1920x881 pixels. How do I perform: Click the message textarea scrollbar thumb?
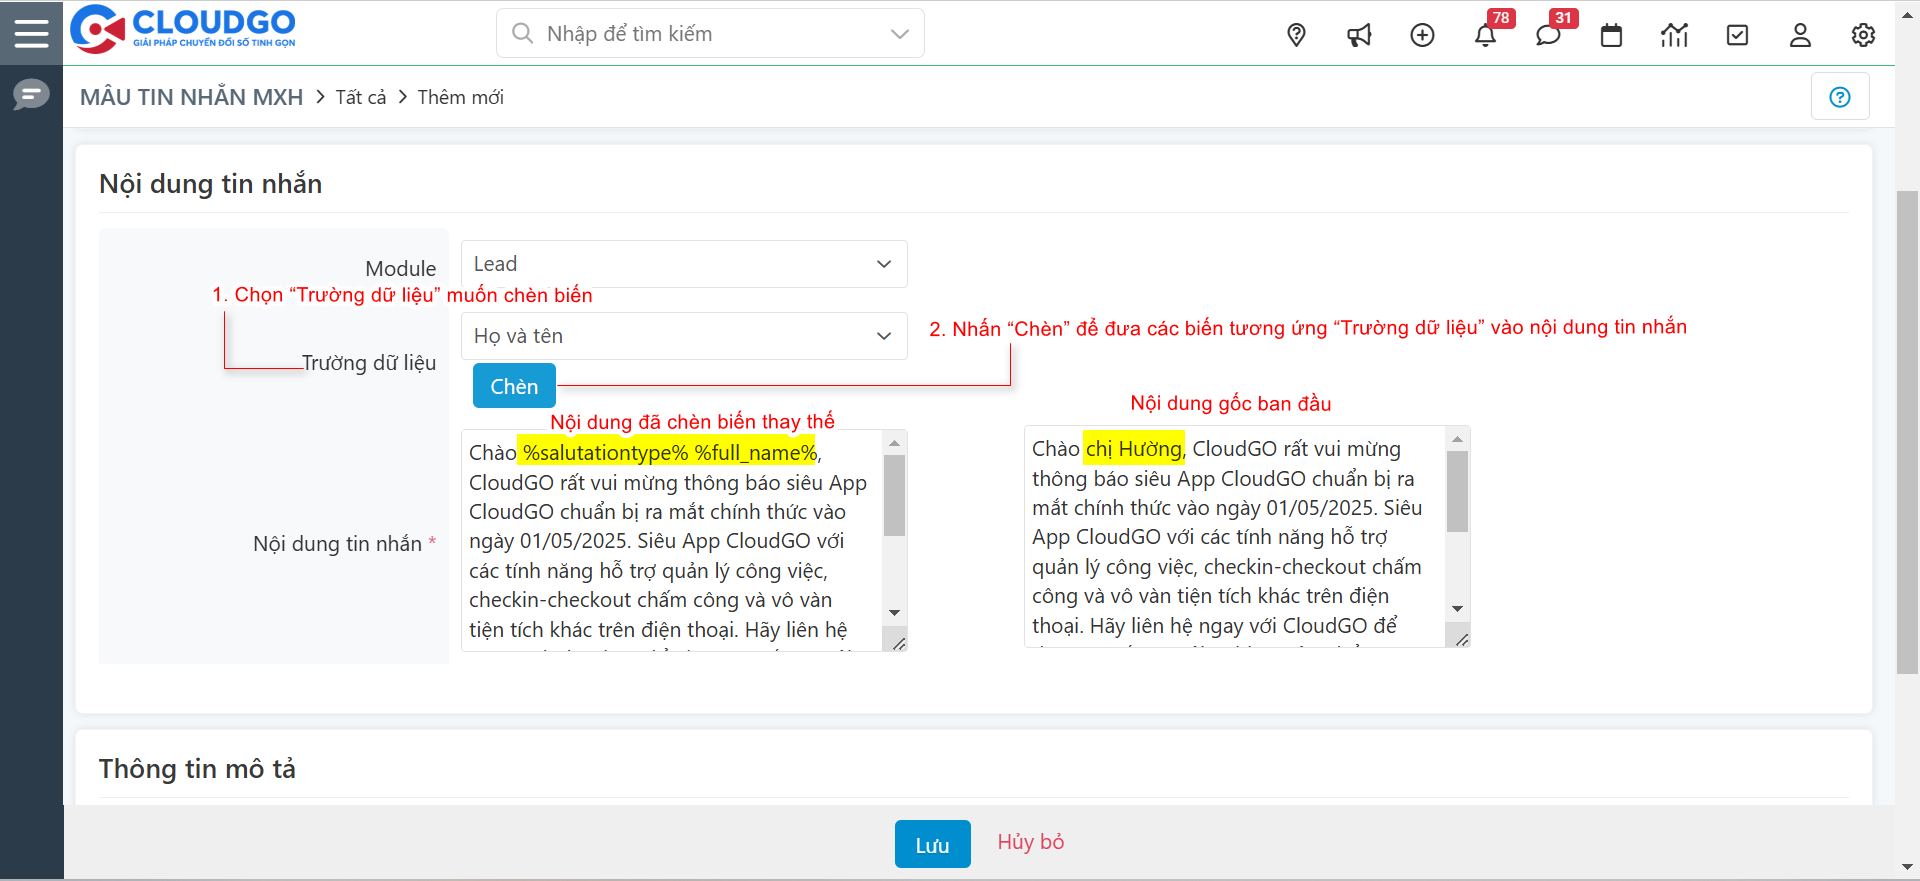click(x=895, y=495)
